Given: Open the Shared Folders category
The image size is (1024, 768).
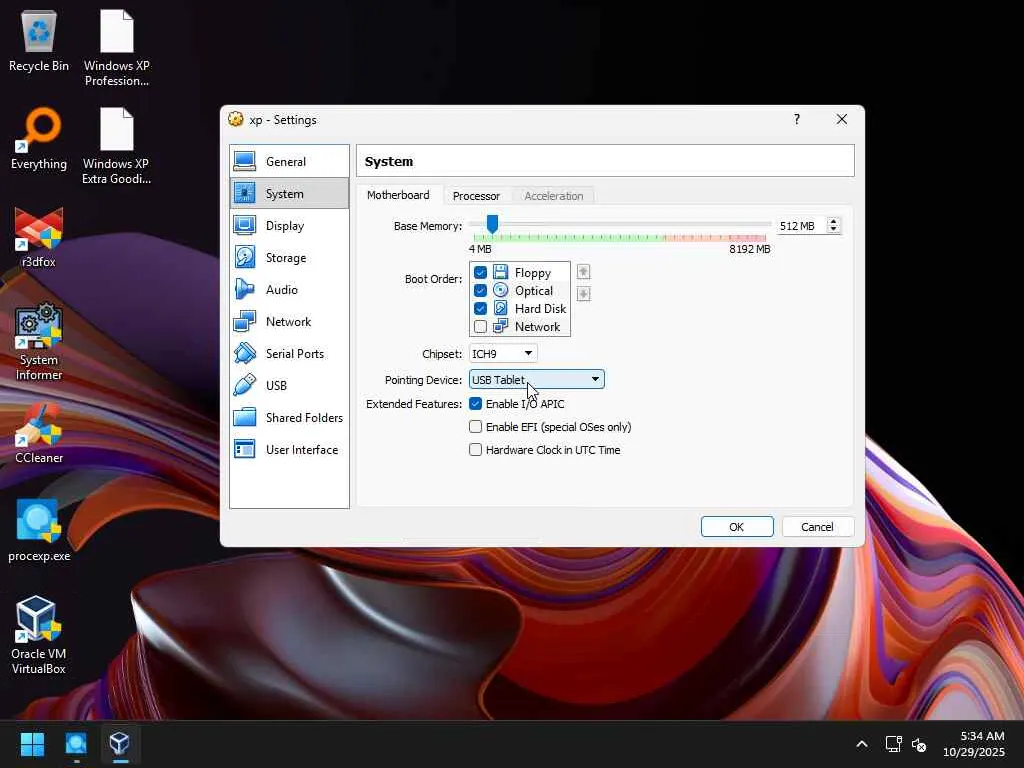Looking at the screenshot, I should point(289,417).
